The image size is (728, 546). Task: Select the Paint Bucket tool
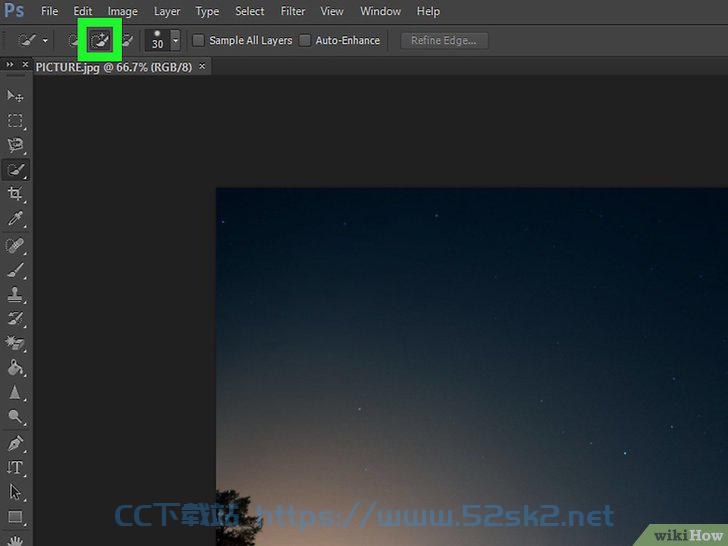point(15,368)
